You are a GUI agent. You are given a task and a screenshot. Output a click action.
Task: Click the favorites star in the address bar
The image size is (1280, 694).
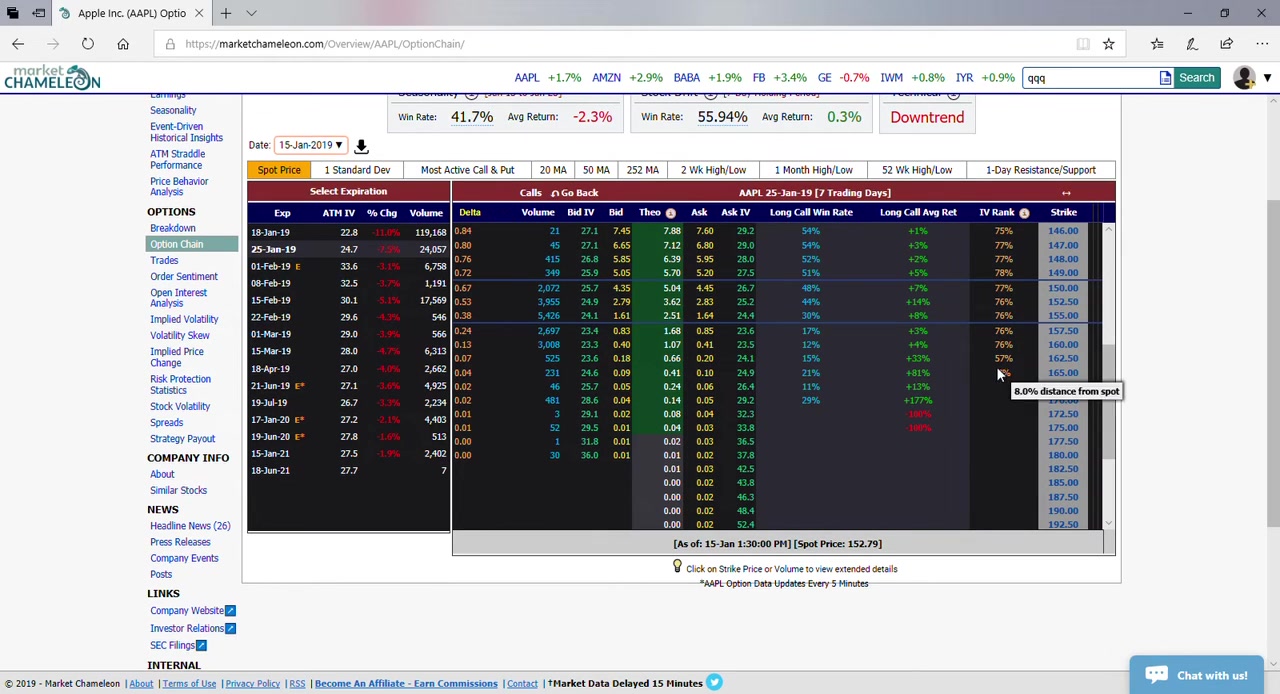[1108, 44]
